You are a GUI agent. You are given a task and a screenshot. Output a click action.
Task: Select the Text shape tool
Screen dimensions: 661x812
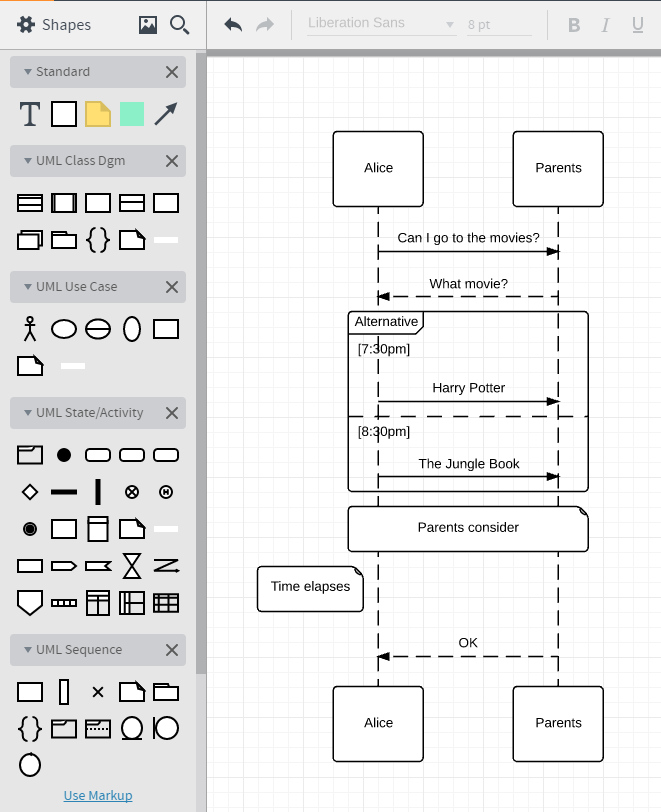(x=30, y=114)
